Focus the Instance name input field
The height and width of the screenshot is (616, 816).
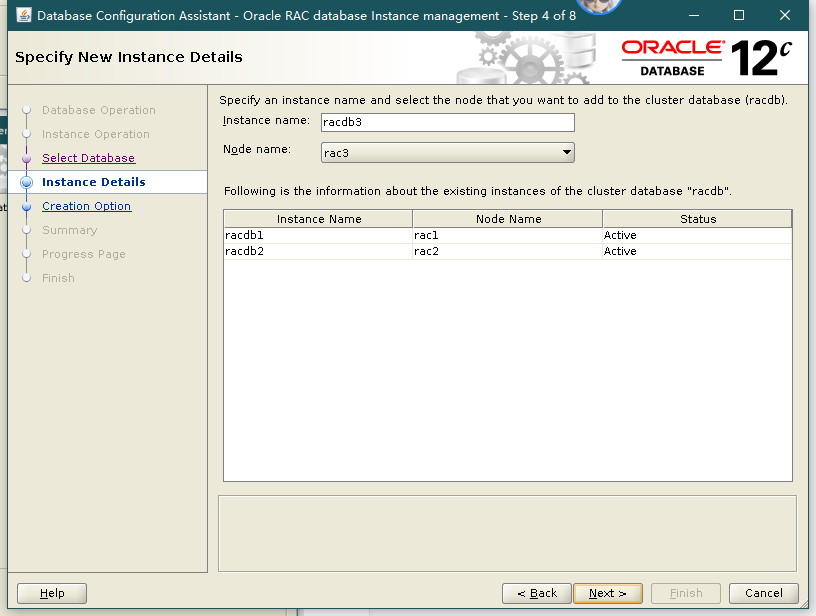pos(448,122)
